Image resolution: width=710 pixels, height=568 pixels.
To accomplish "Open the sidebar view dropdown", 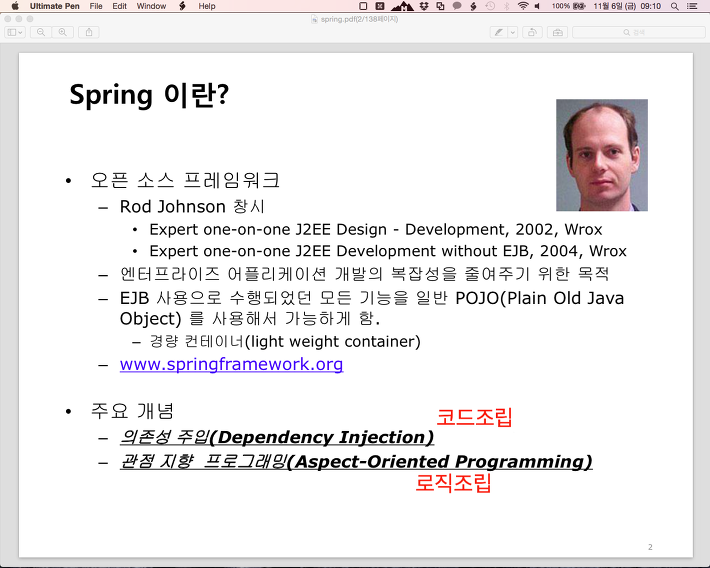I will tap(15, 32).
